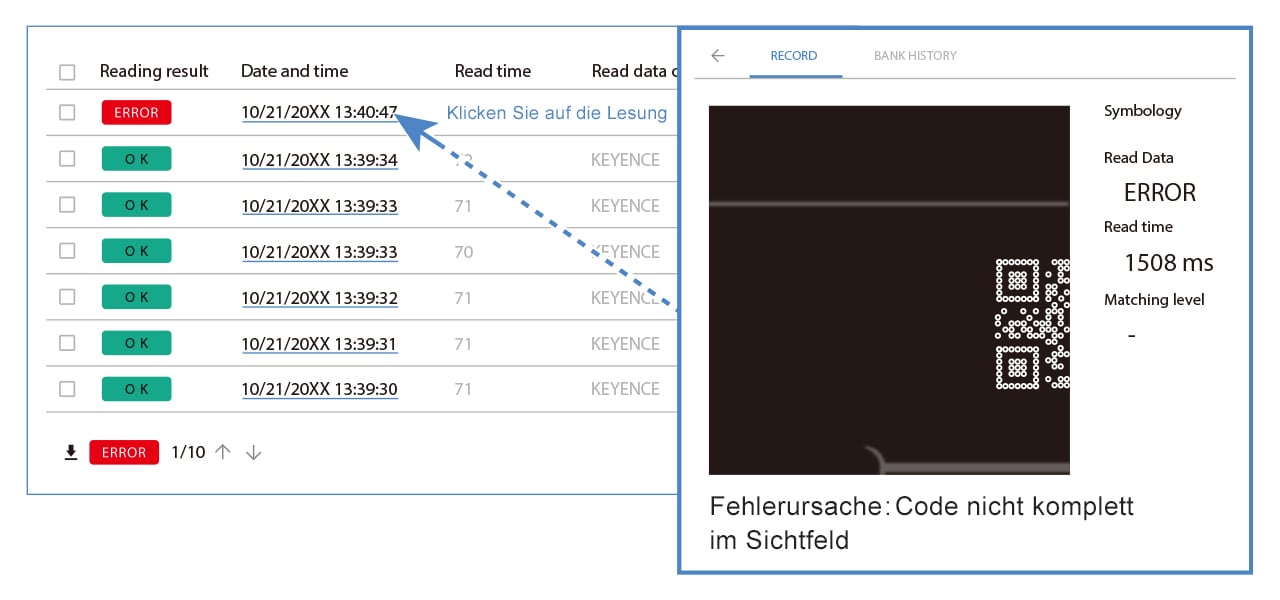
Task: Click the captured code image in the record
Action: pos(889,290)
